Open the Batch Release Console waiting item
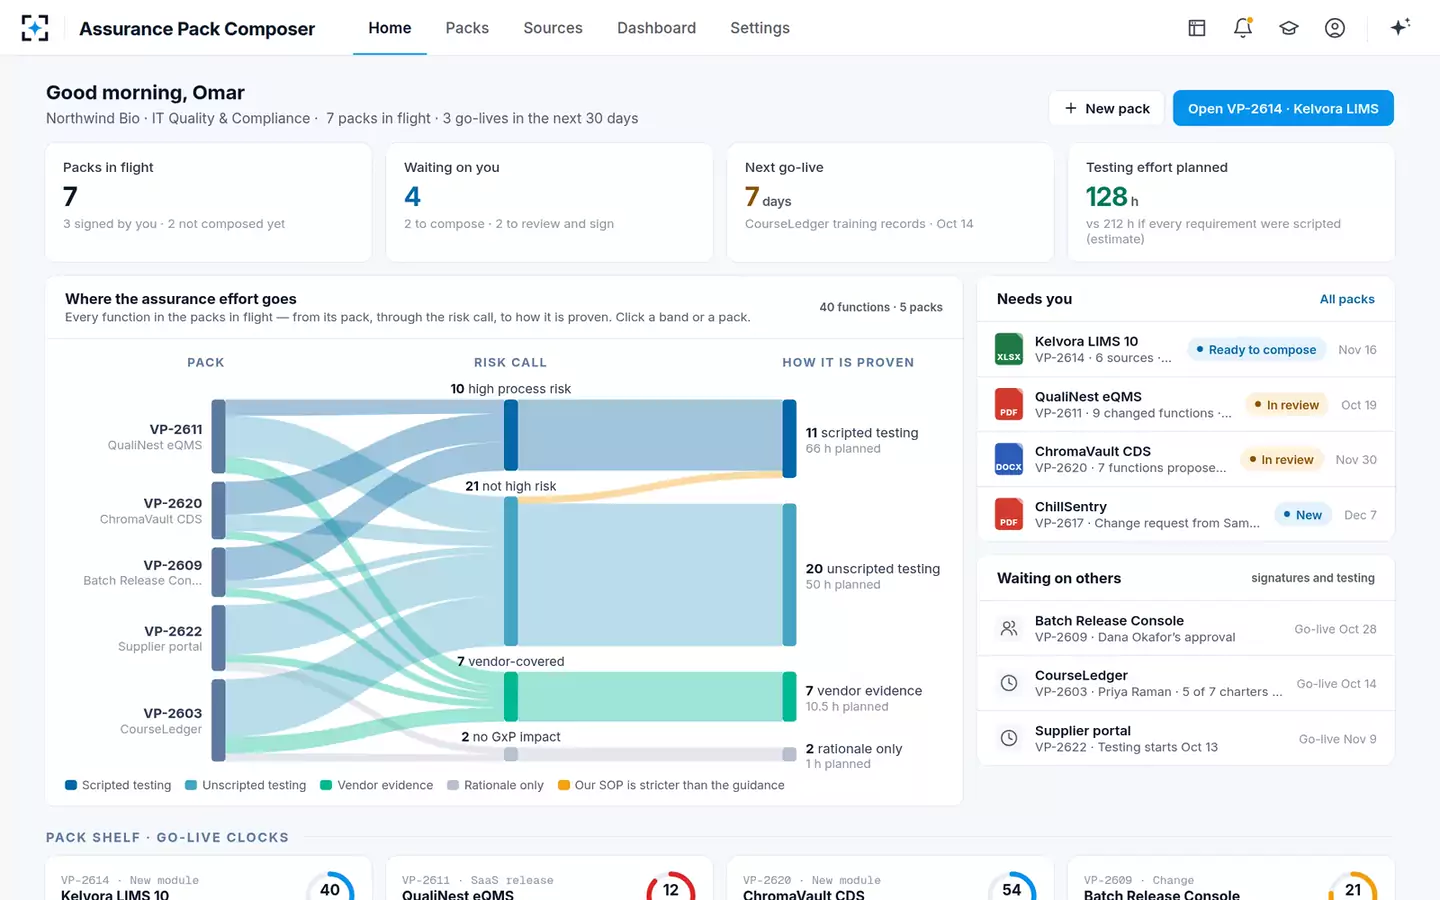 (1185, 628)
